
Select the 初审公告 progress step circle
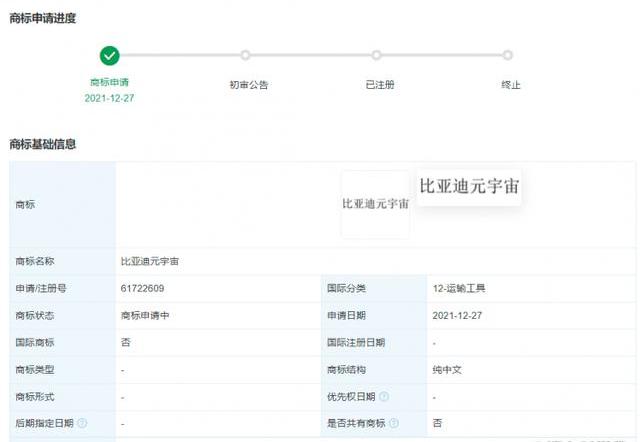click(x=245, y=55)
